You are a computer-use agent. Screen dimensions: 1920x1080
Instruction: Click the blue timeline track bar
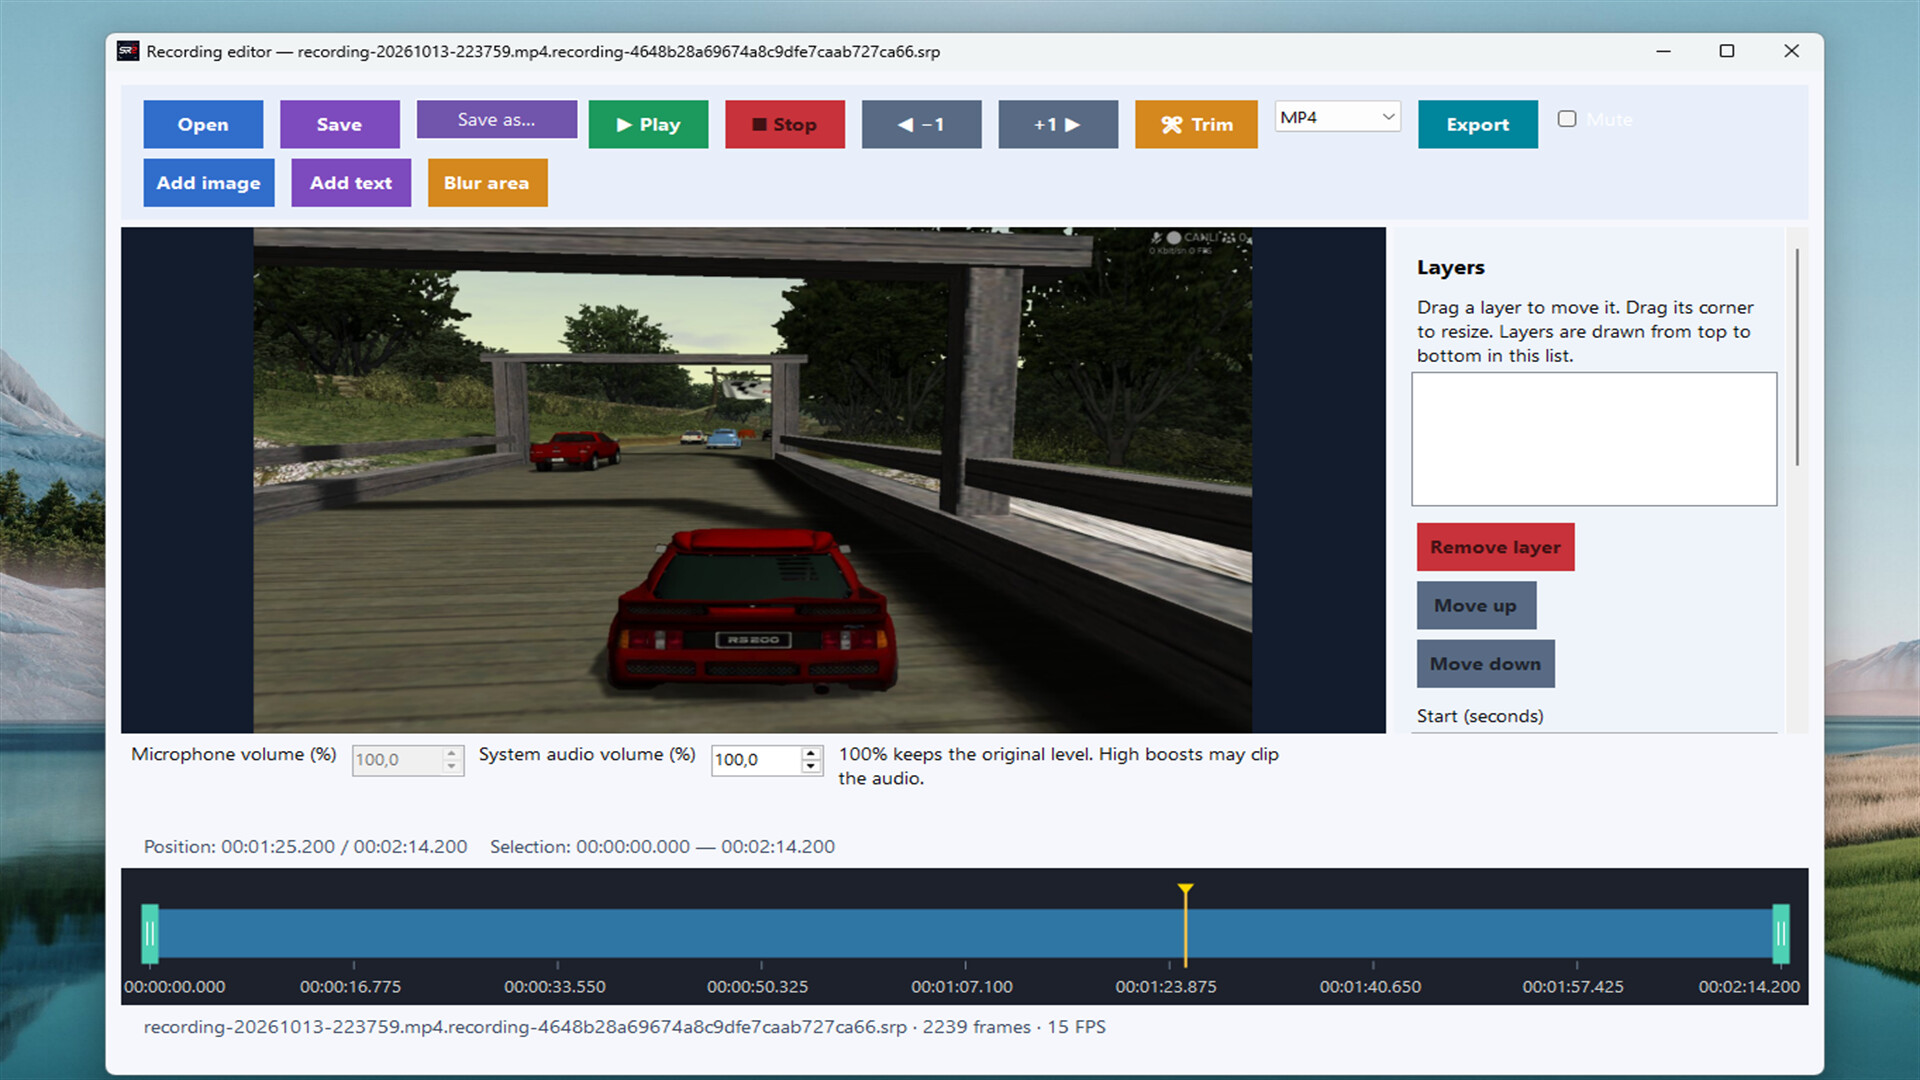pos(965,933)
